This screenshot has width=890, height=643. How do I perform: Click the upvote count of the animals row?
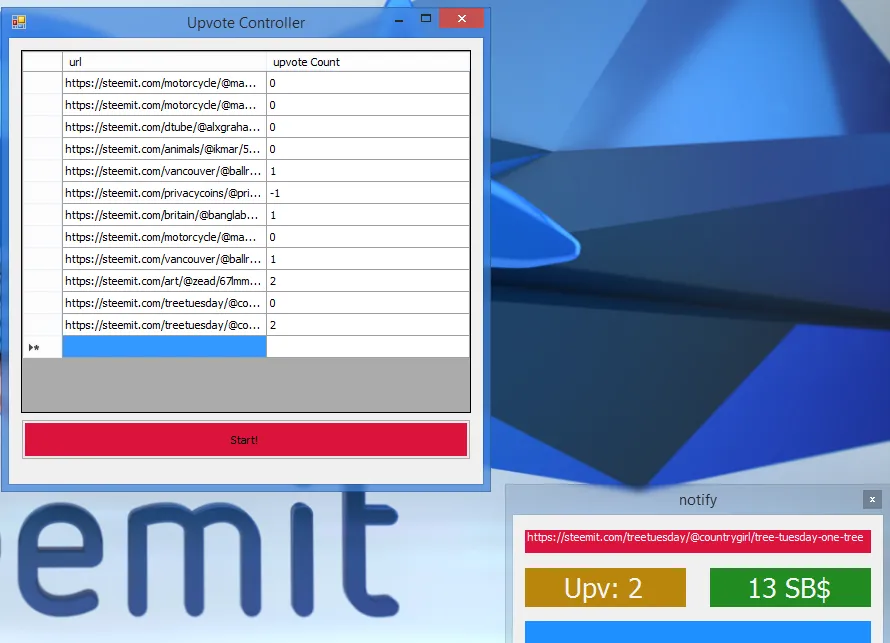pos(368,149)
